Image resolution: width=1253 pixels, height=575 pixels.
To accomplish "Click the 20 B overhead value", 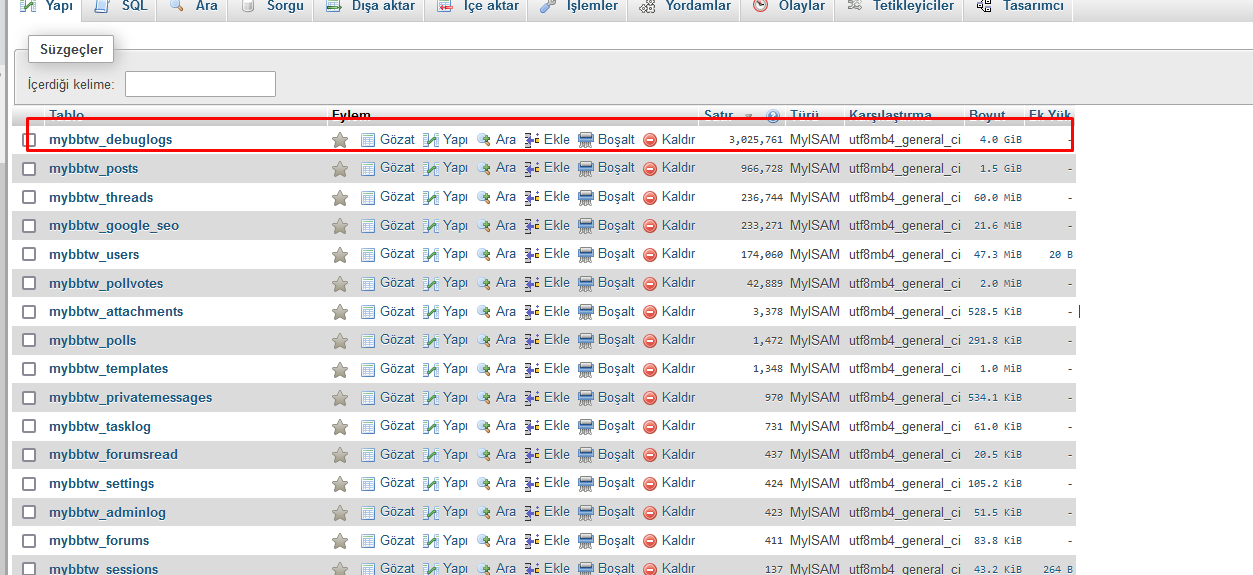I will coord(1061,254).
